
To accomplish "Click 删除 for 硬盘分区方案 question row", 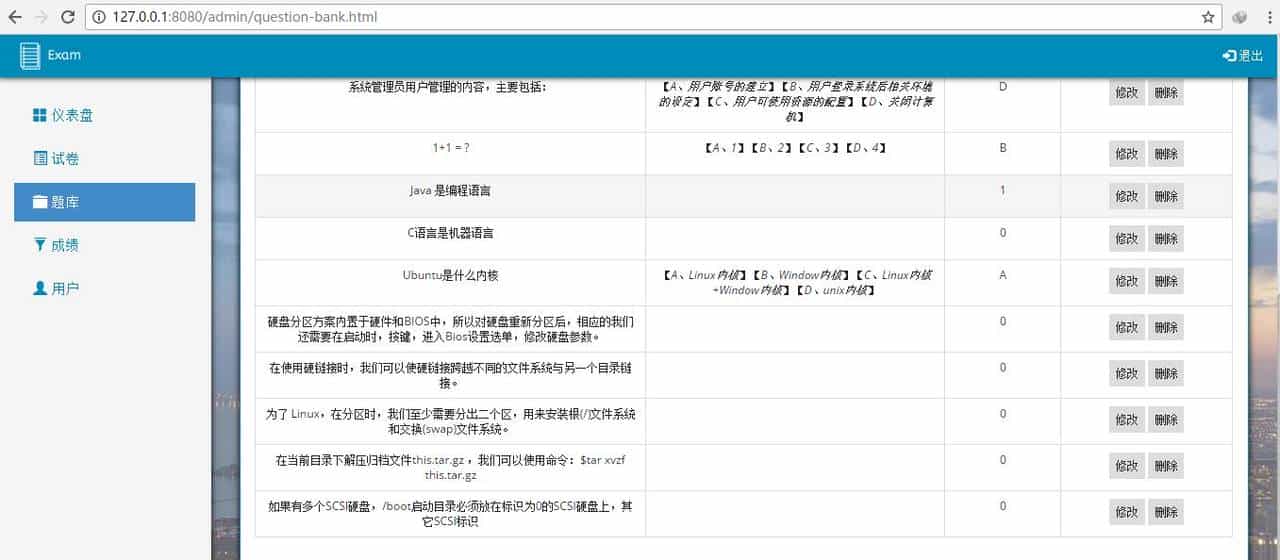I will point(1165,327).
